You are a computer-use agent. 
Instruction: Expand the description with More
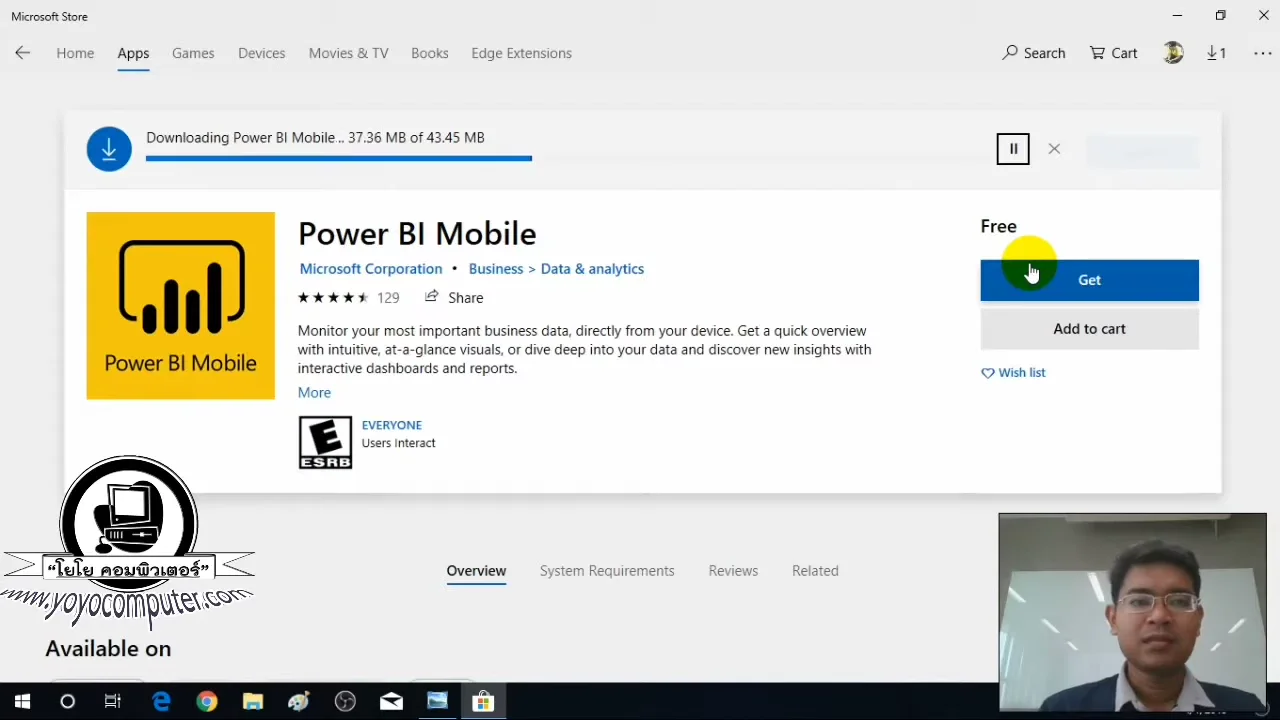[314, 392]
